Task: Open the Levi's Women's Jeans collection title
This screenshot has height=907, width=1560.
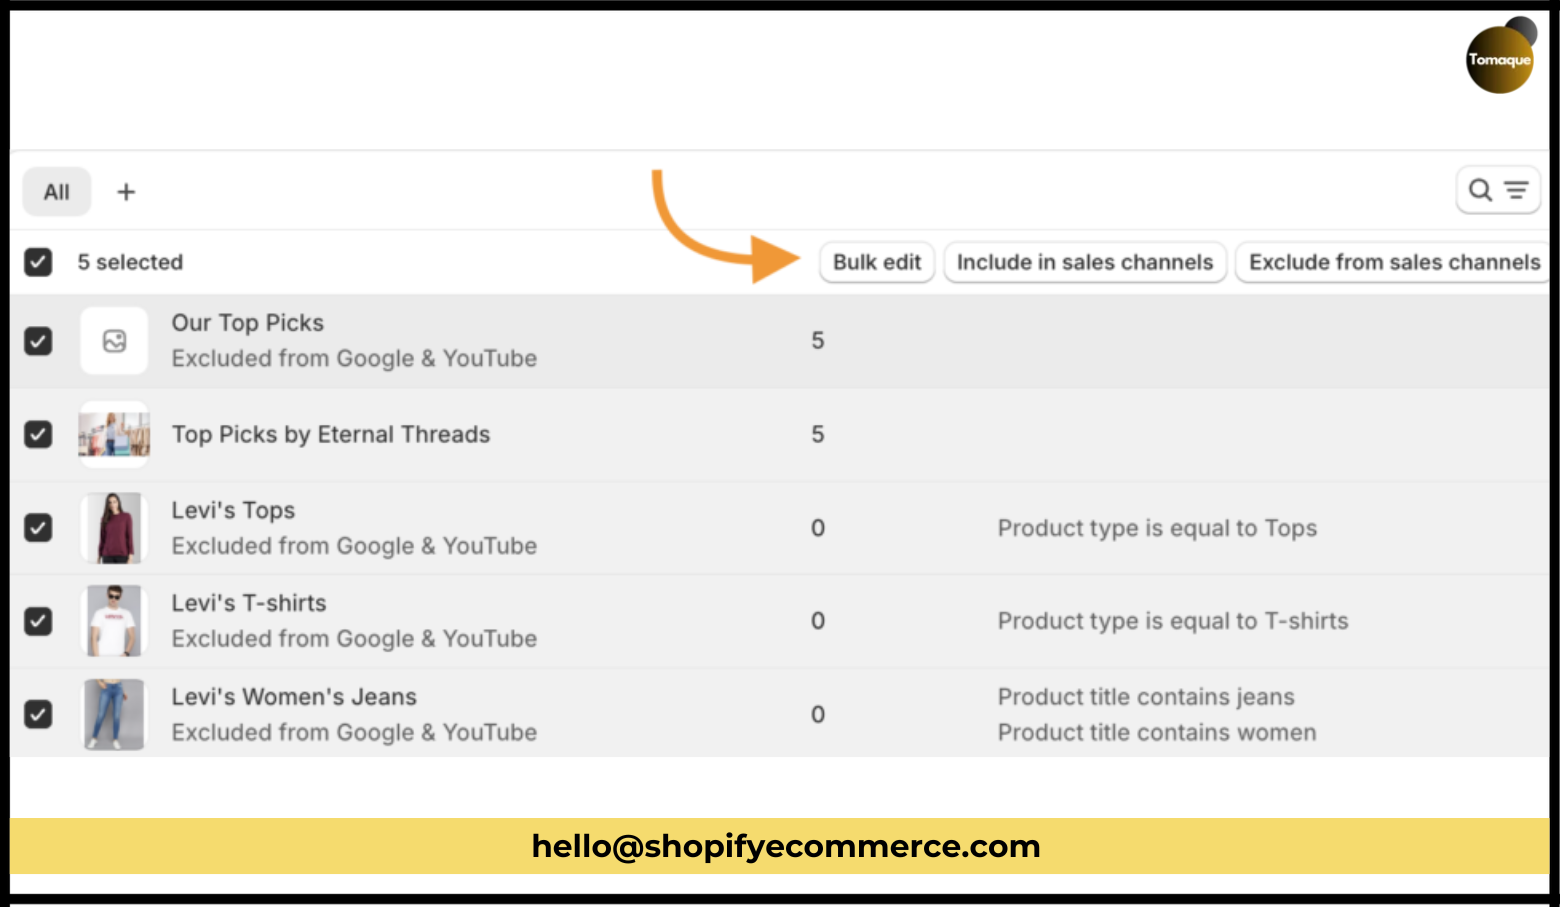Action: coord(294,697)
